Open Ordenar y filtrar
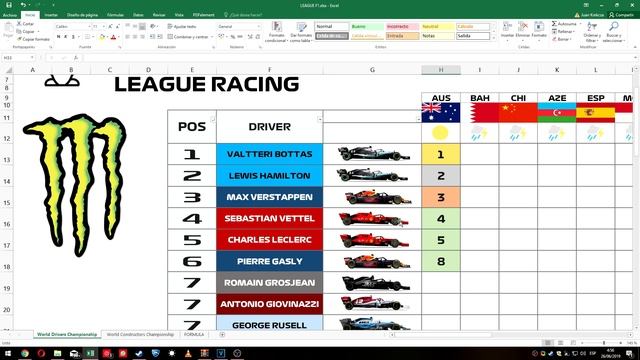The width and height of the screenshot is (640, 360). 591,32
